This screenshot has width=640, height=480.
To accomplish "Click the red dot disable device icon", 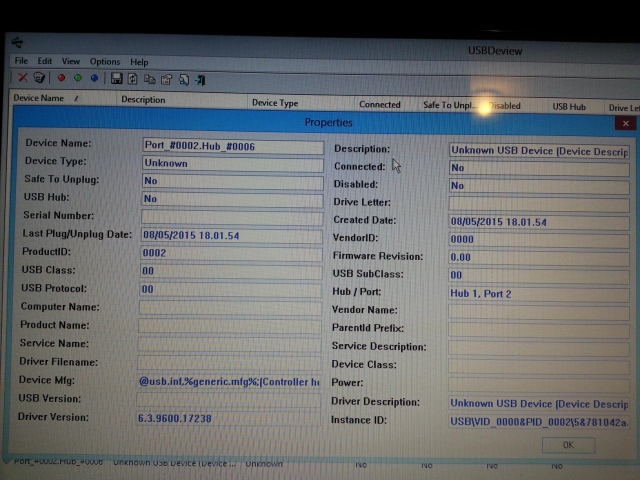I will click(x=61, y=78).
